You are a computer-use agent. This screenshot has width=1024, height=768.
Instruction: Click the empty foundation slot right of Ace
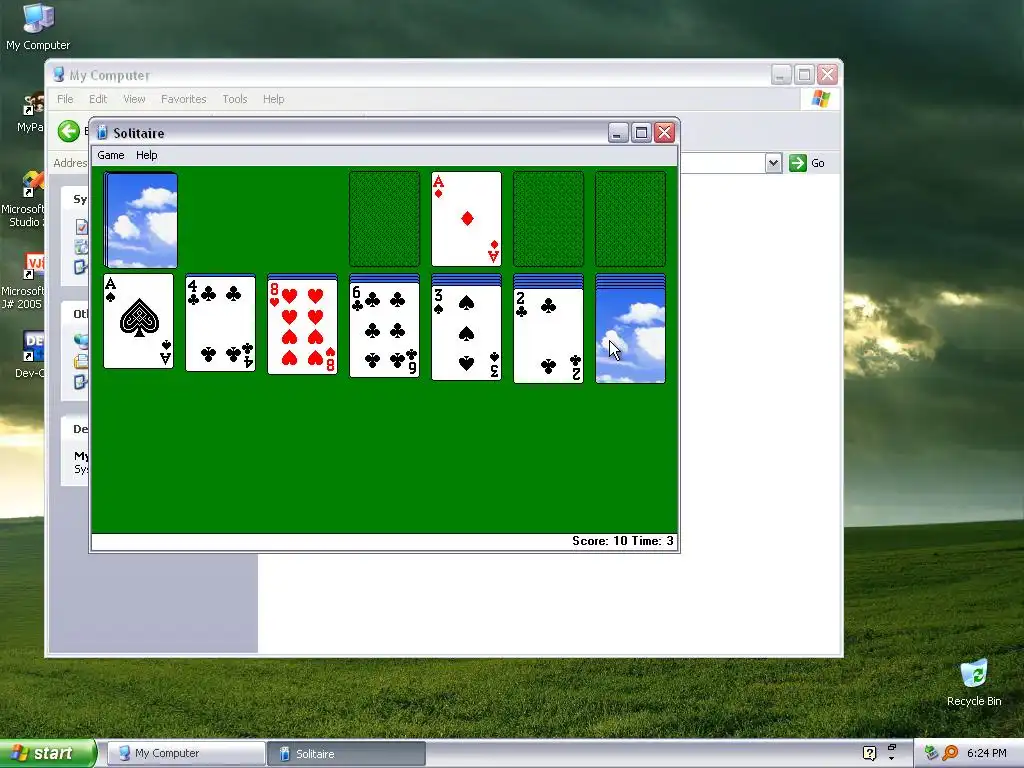[549, 219]
